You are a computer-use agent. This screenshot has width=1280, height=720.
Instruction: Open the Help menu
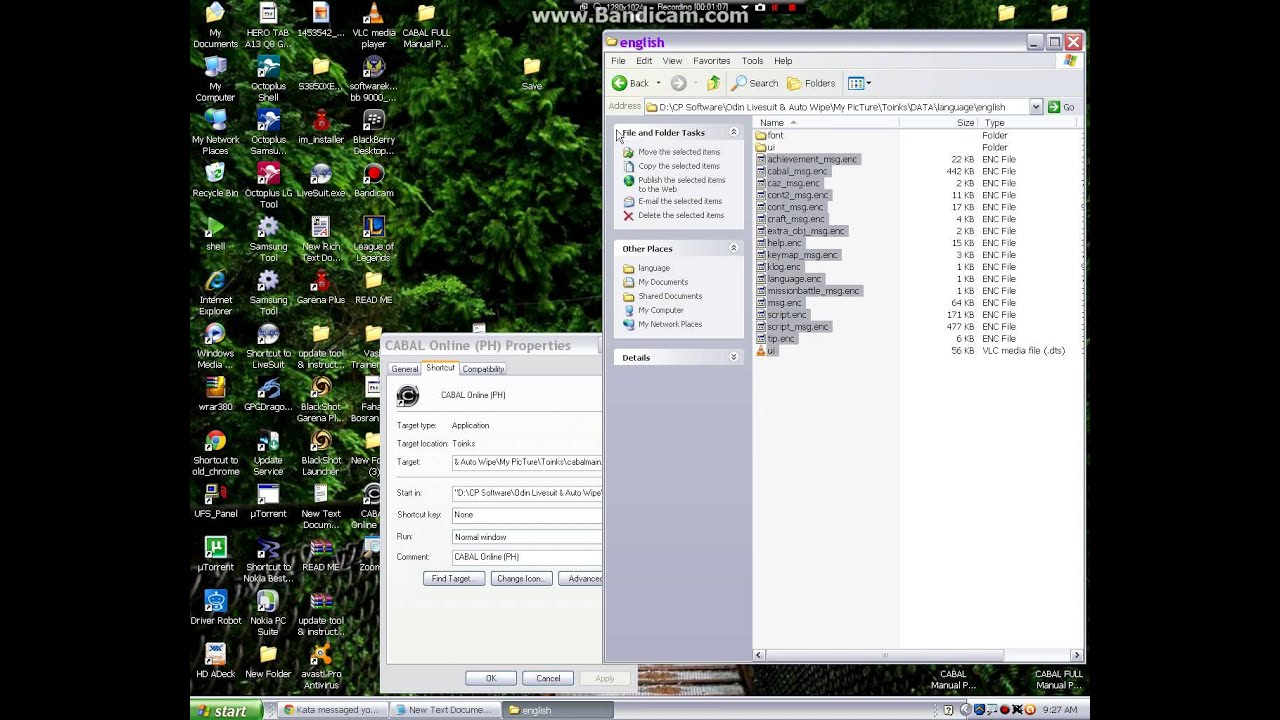[783, 61]
